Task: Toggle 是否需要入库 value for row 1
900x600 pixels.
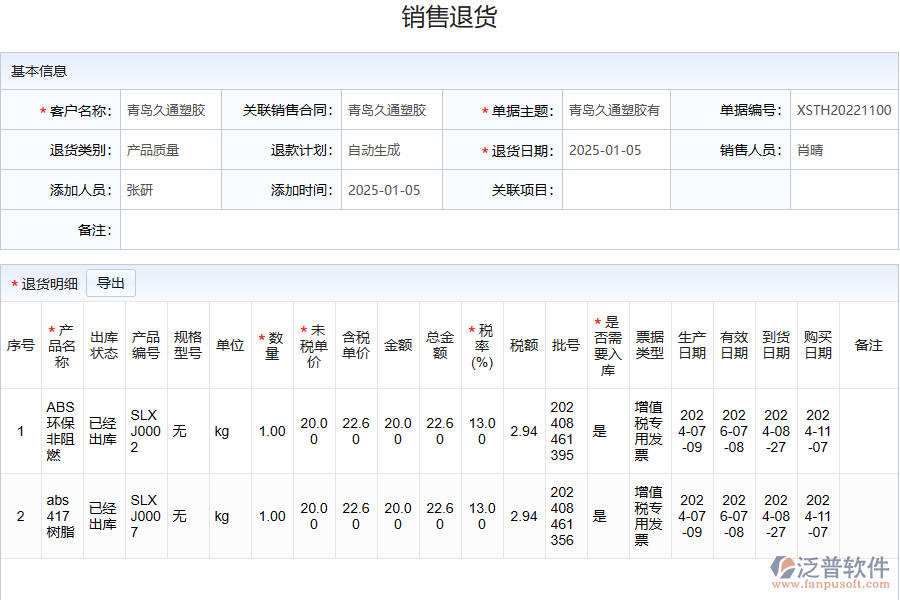Action: [601, 432]
